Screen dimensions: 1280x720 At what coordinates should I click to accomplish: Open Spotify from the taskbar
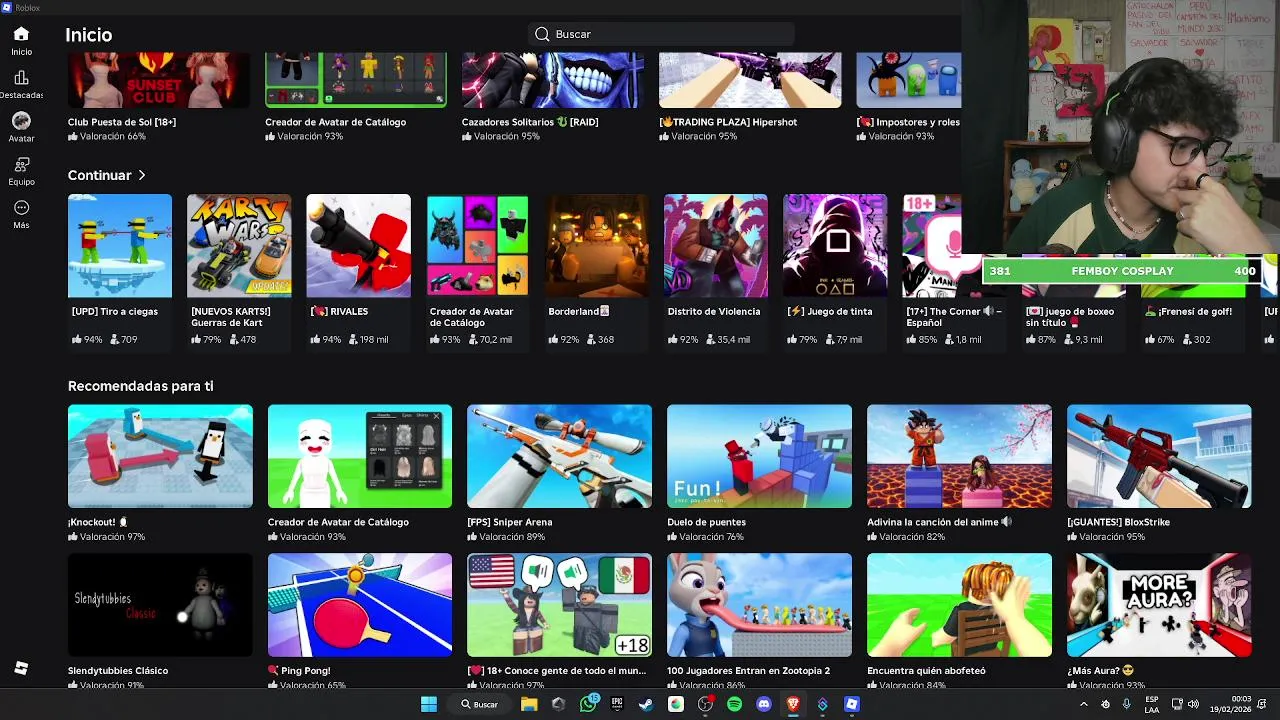point(735,704)
